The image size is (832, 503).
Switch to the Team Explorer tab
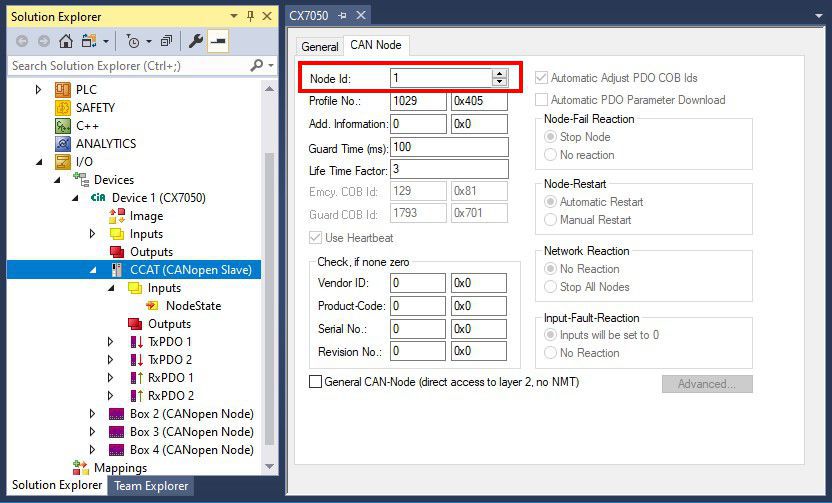[x=151, y=485]
